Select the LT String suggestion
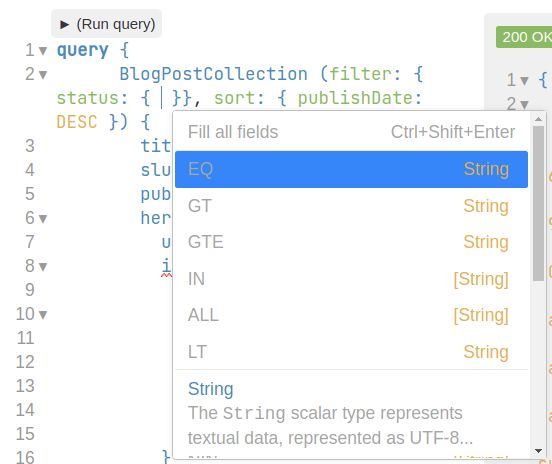Screen dimensions: 552x464 point(351,351)
